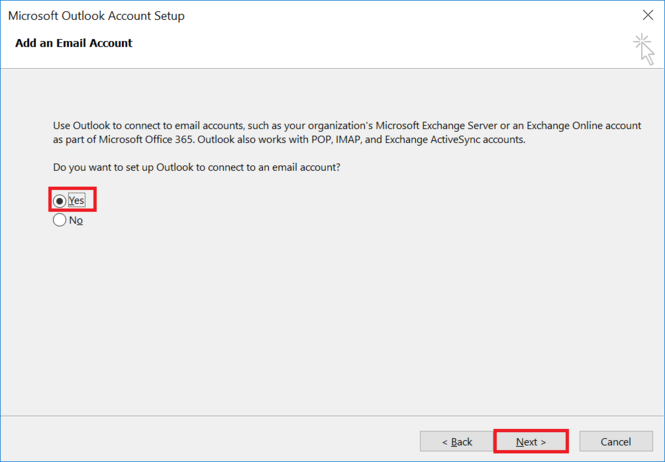Click empty space in the title bar
Screen dimensions: 665x462
tap(400, 16)
